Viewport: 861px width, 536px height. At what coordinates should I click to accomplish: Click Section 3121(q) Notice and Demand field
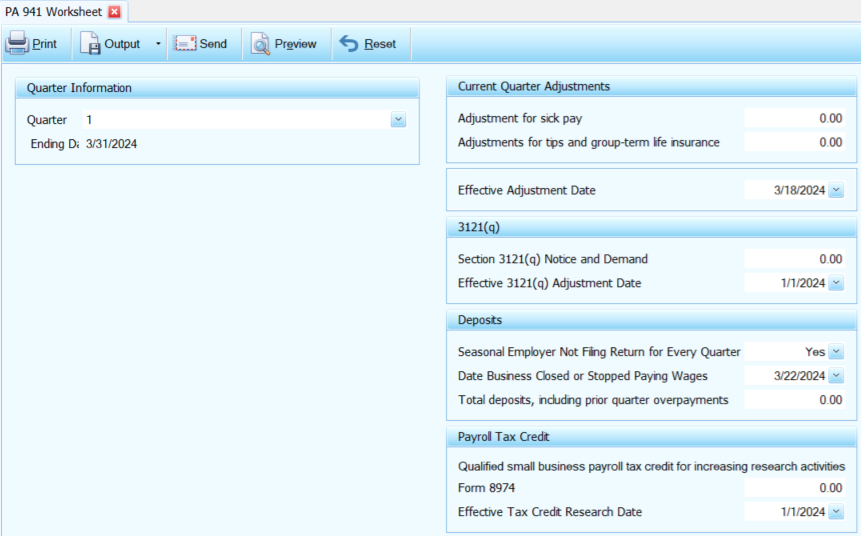point(795,259)
